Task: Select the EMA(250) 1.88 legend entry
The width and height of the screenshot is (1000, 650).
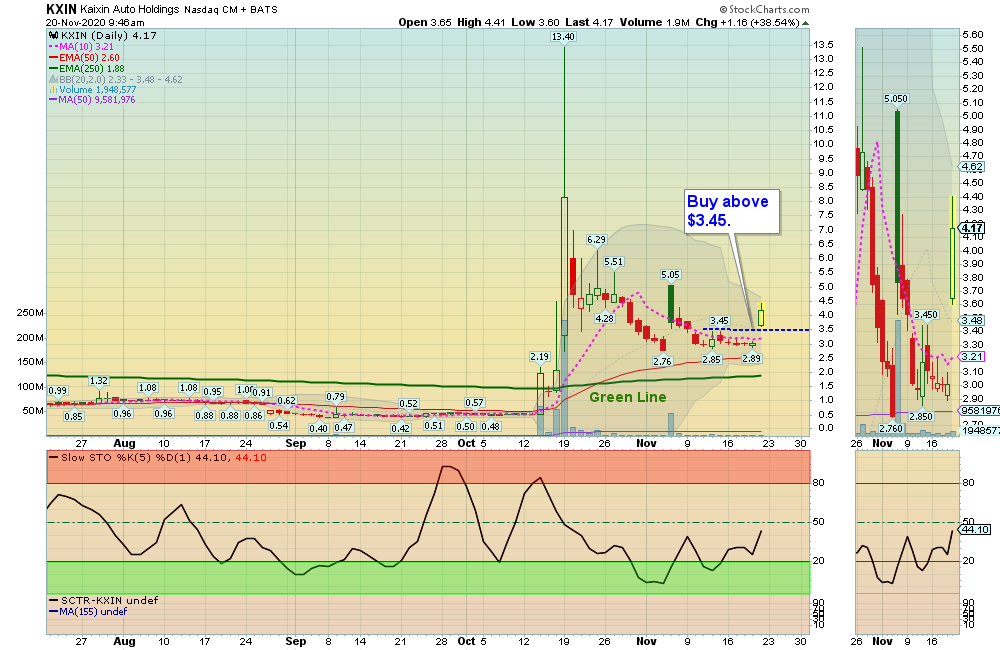Action: [87, 68]
